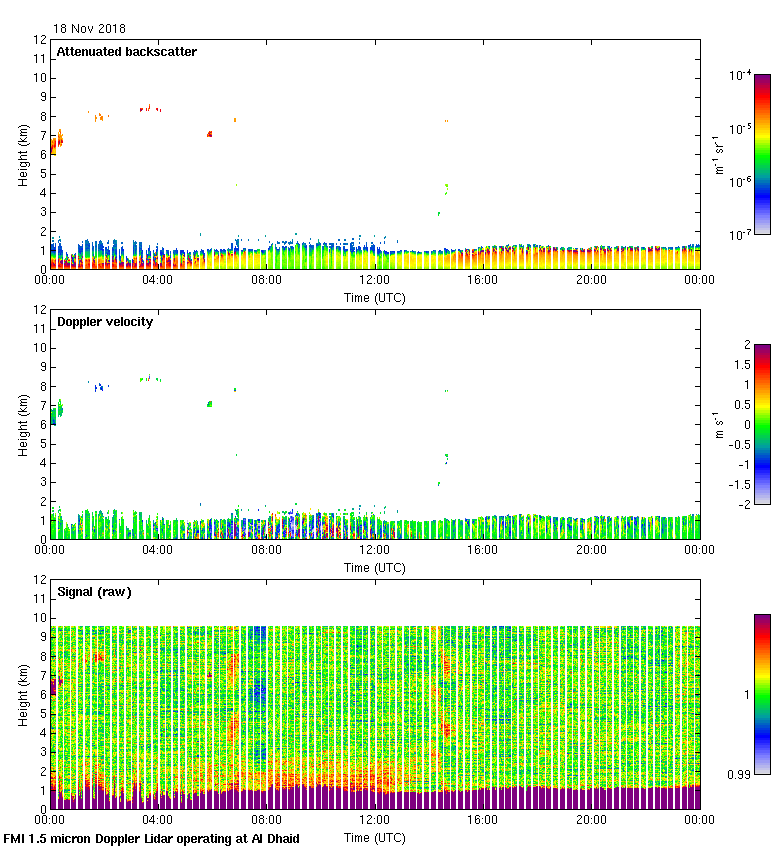Click Height (km) axis label of Doppler plot
The height and width of the screenshot is (850, 780).
click(23, 424)
